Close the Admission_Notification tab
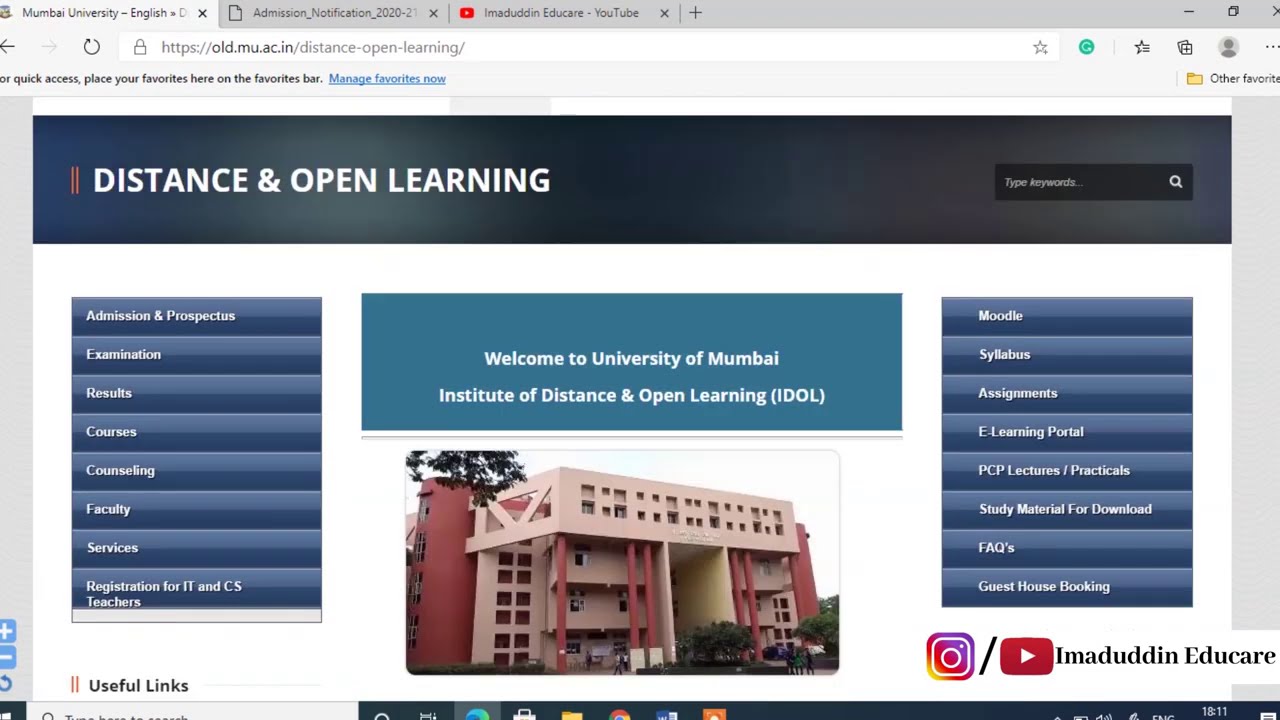The height and width of the screenshot is (720, 1280). tap(433, 13)
